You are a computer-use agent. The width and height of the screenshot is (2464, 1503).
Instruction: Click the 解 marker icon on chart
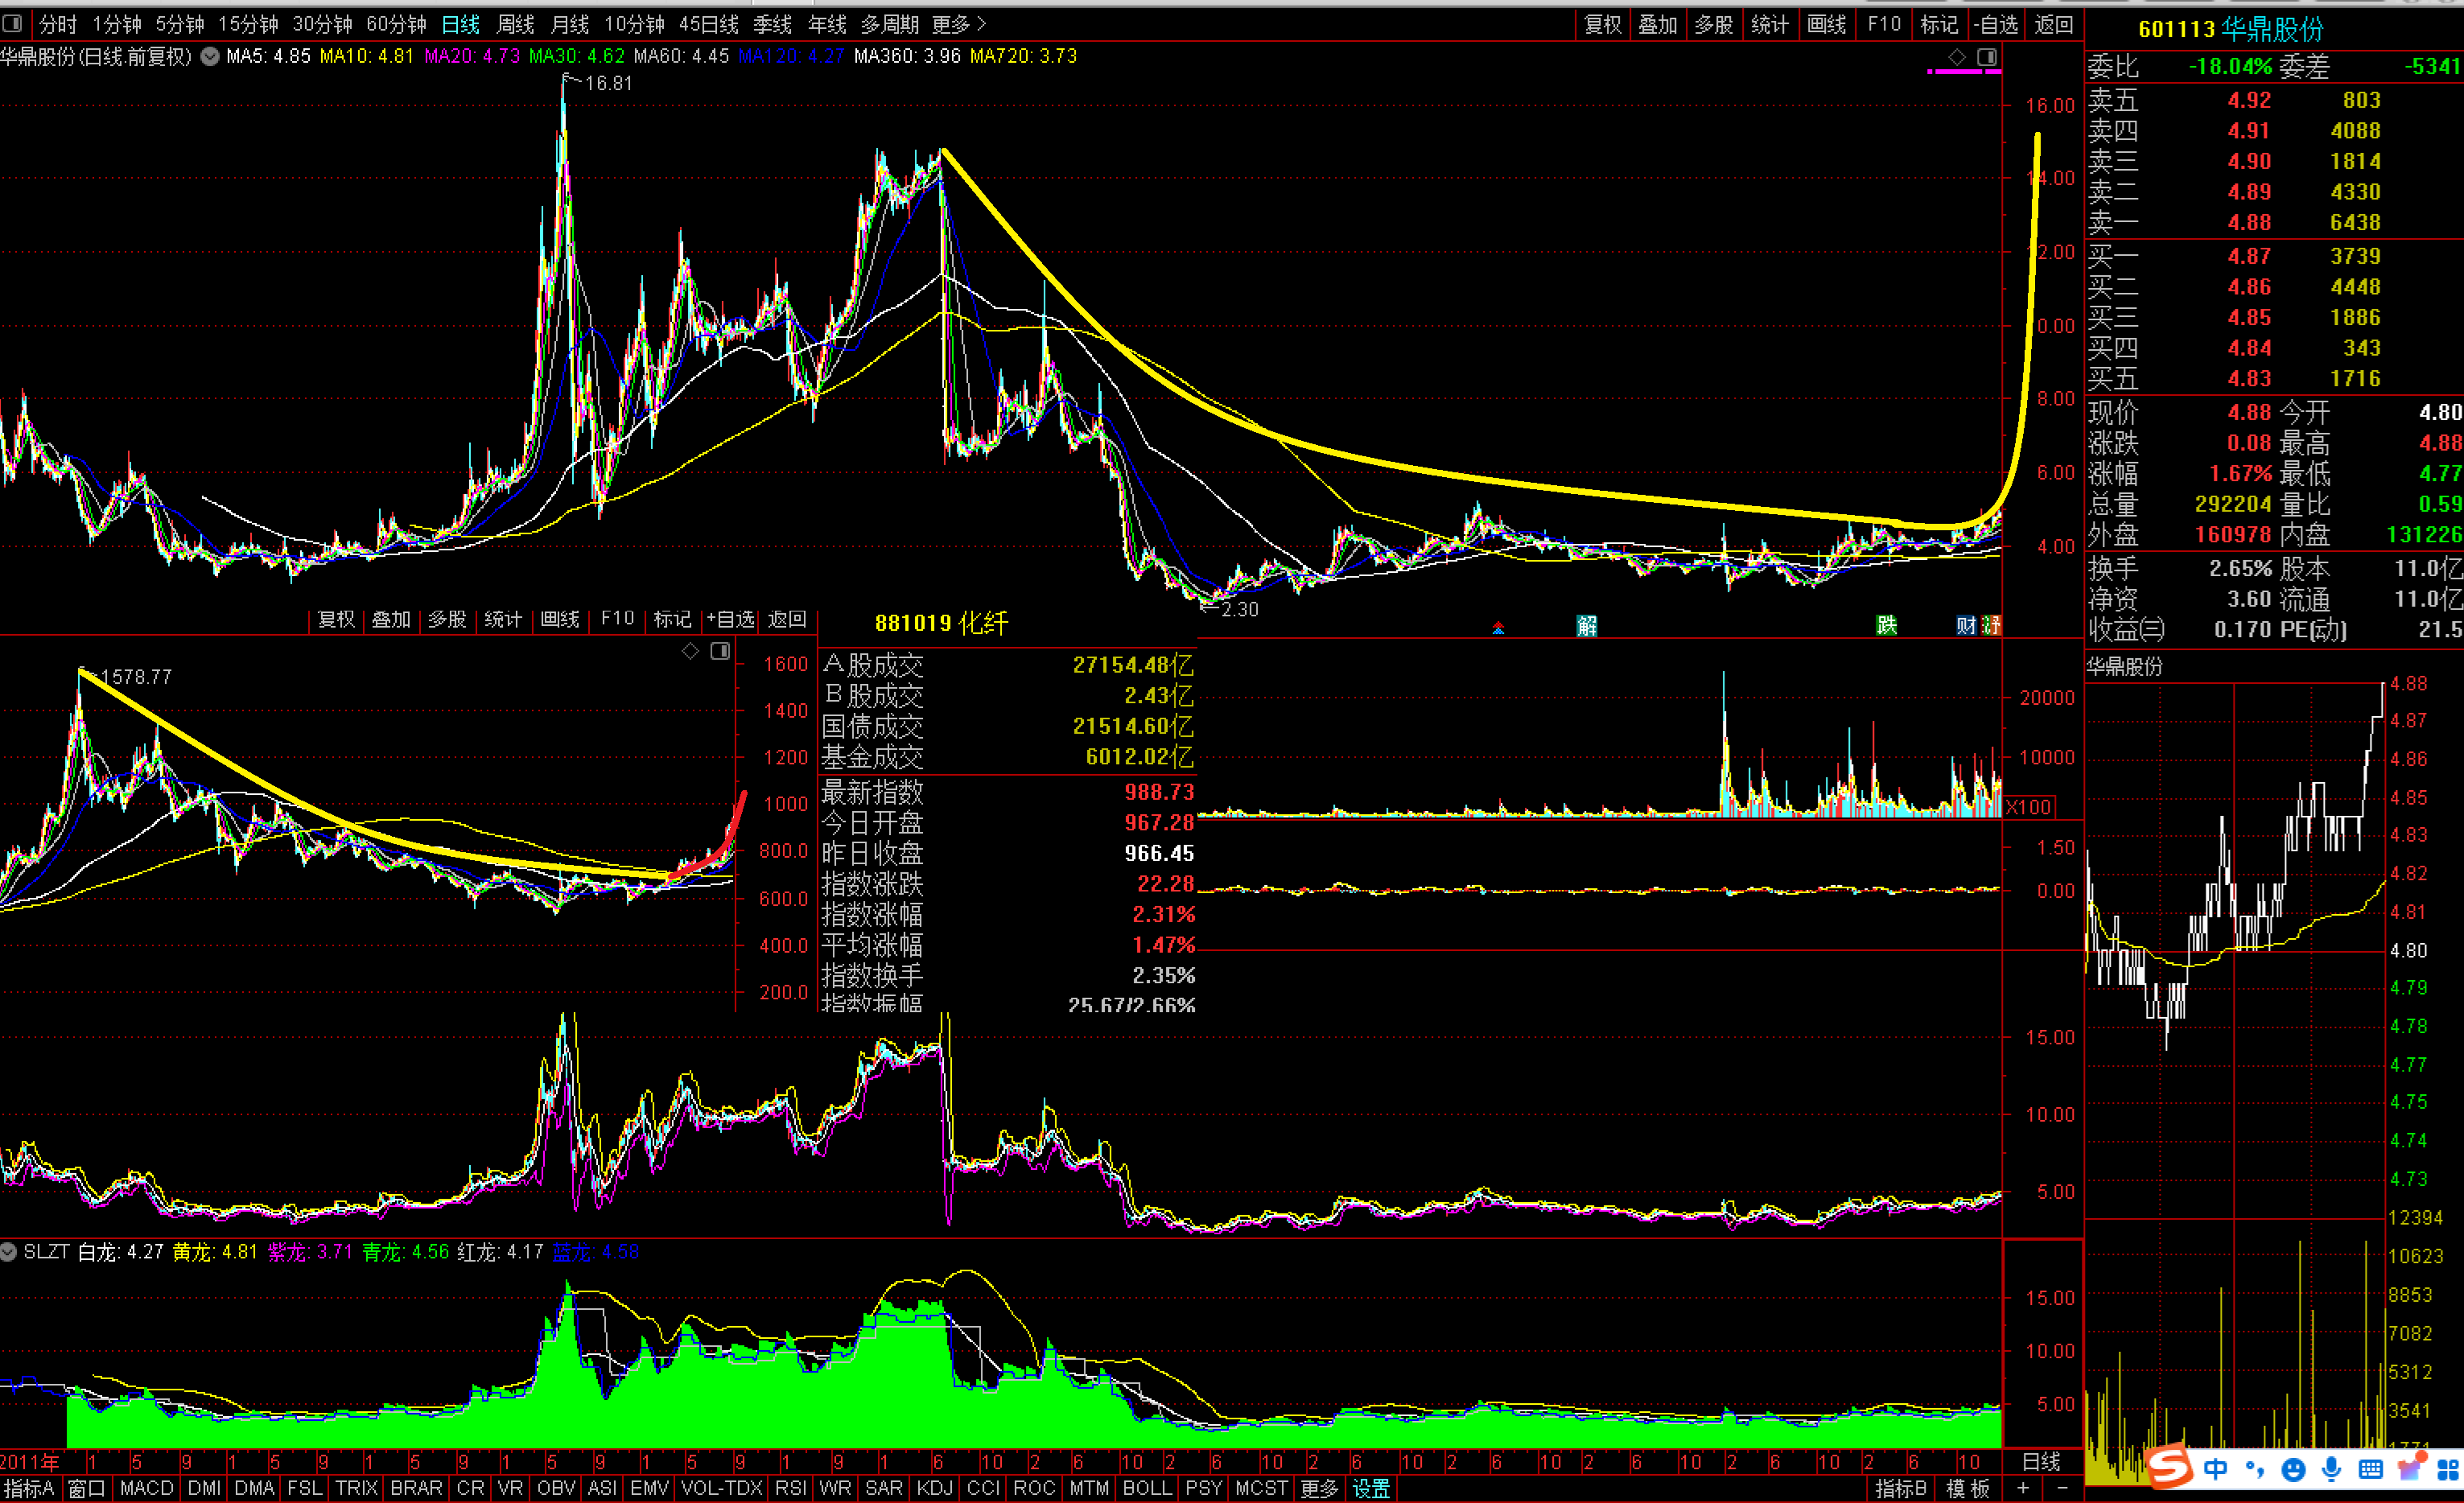click(x=1587, y=626)
